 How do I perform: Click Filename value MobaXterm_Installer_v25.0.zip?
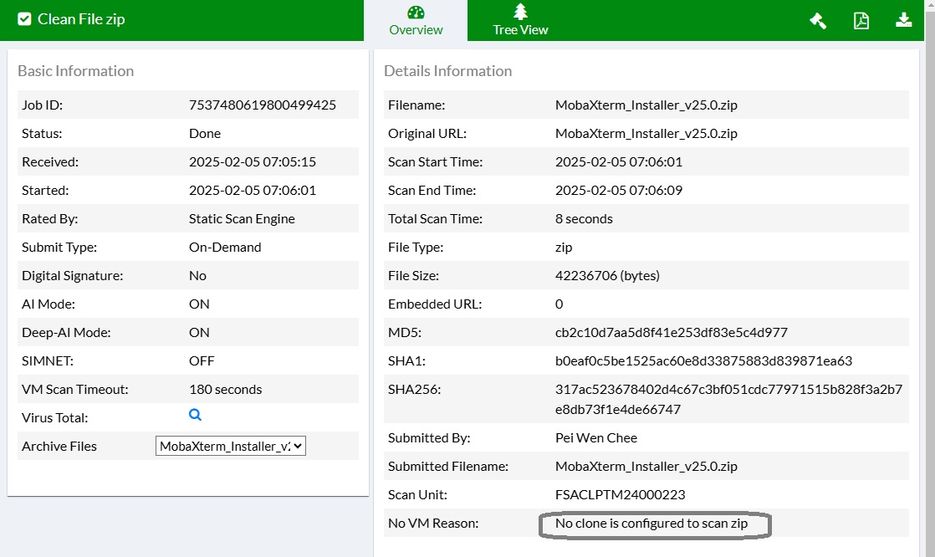coord(646,105)
